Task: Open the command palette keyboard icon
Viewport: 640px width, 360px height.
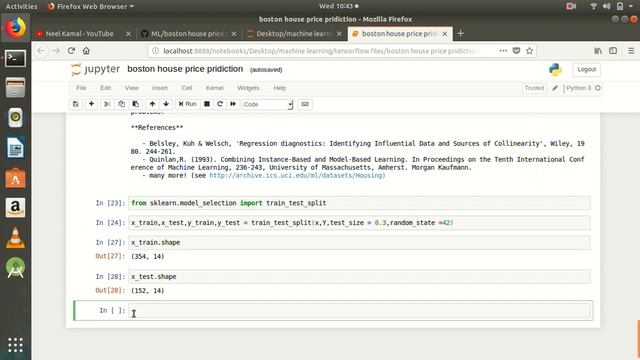Action: pyautogui.click(x=305, y=104)
